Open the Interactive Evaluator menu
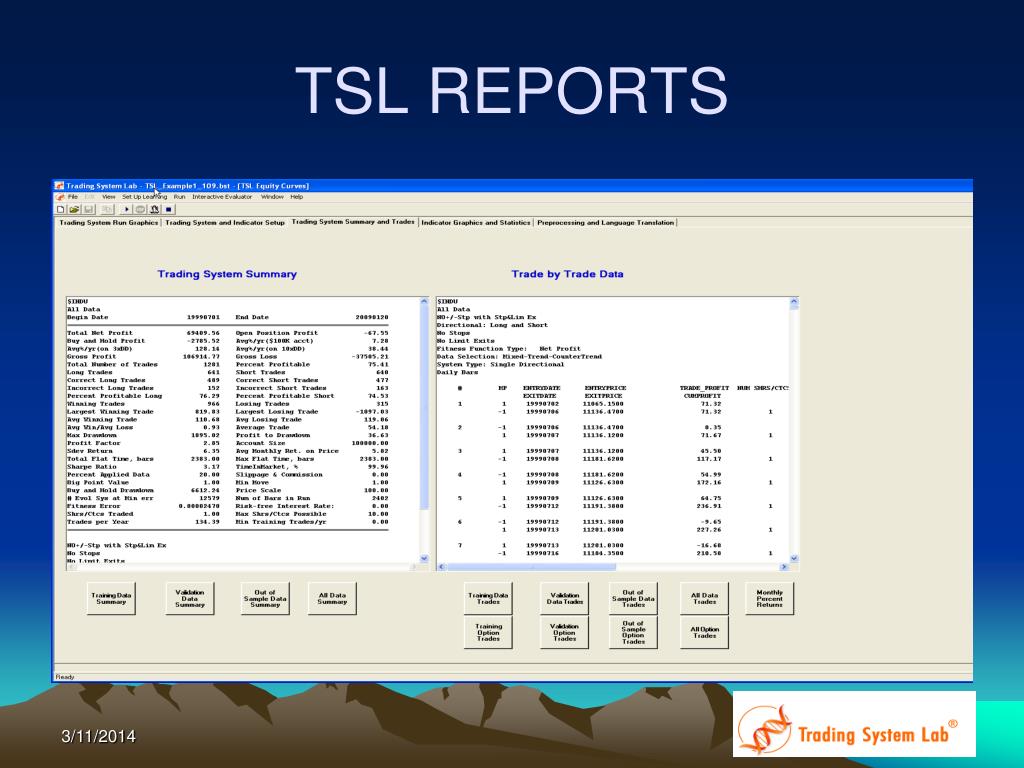Screen dimensions: 1024x768 click(x=222, y=197)
